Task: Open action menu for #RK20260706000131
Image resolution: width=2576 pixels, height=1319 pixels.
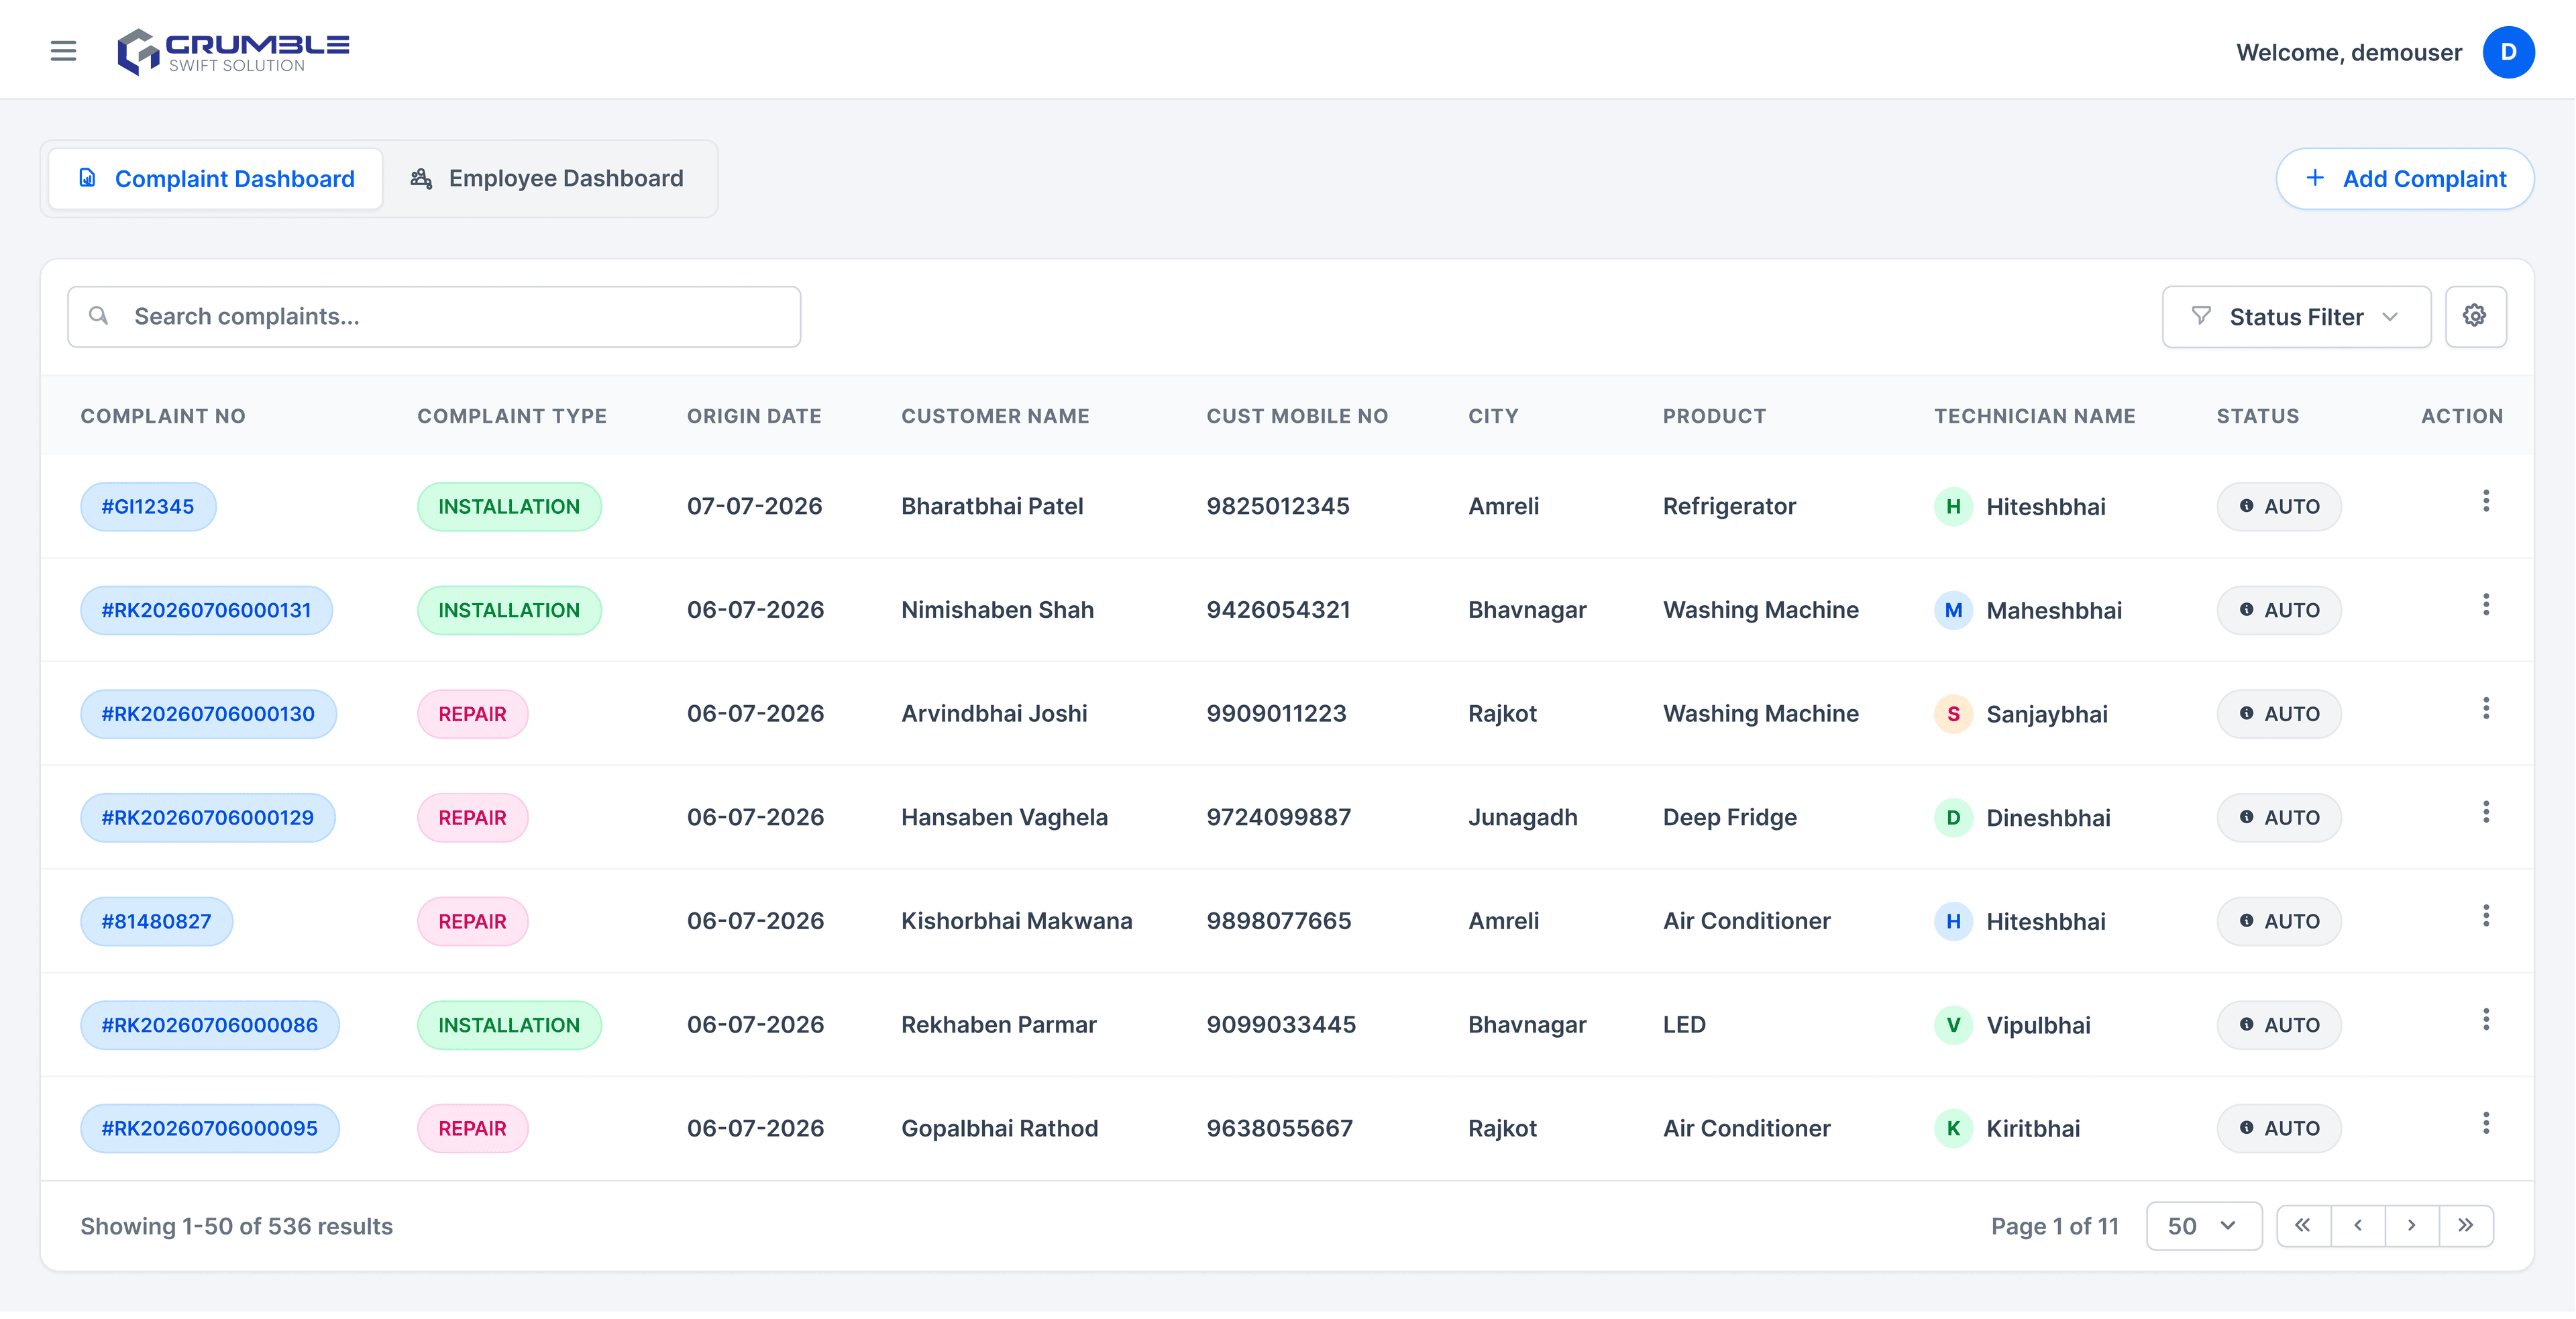Action: pos(2485,605)
